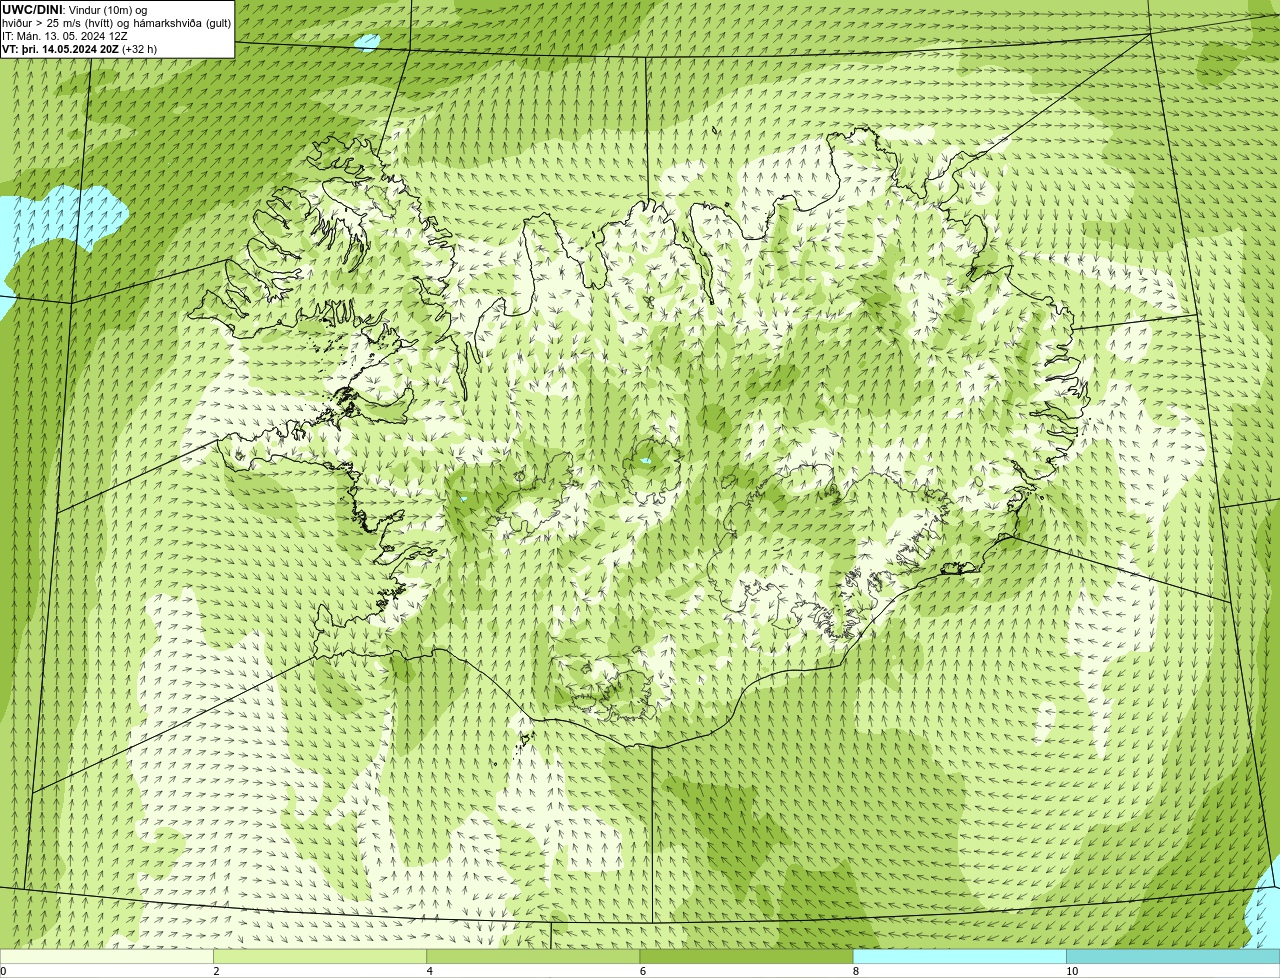Screen dimensions: 1280x978
Task: Click the '2' label on the wind scale
Action: pyautogui.click(x=216, y=971)
